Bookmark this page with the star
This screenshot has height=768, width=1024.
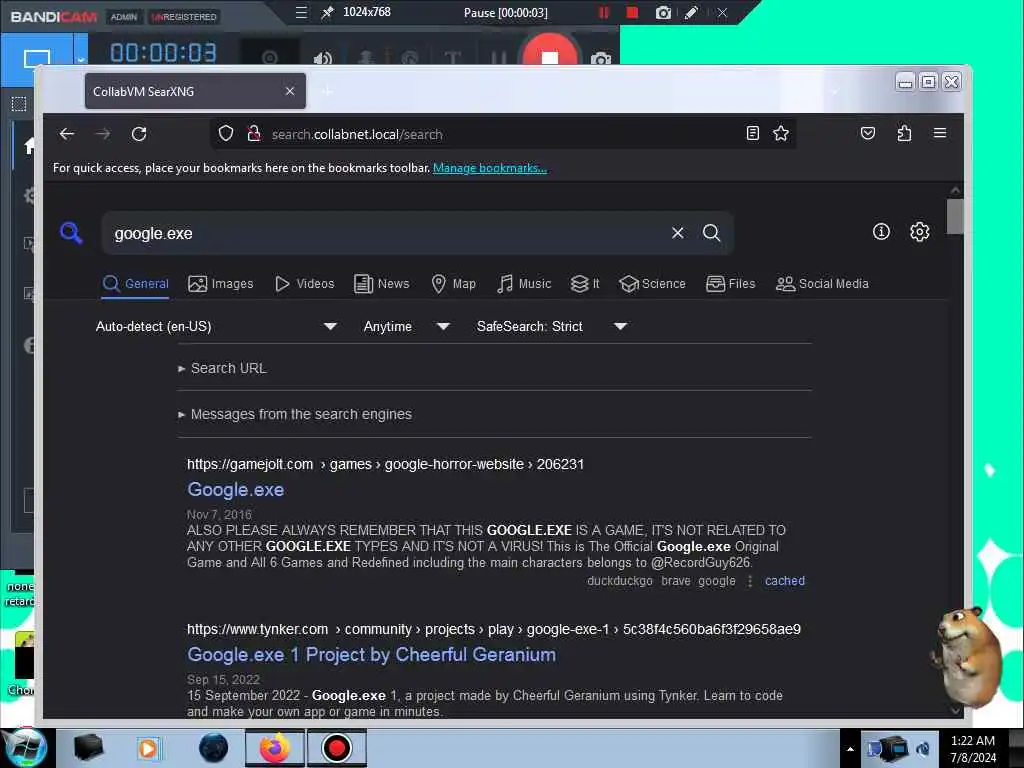(780, 134)
